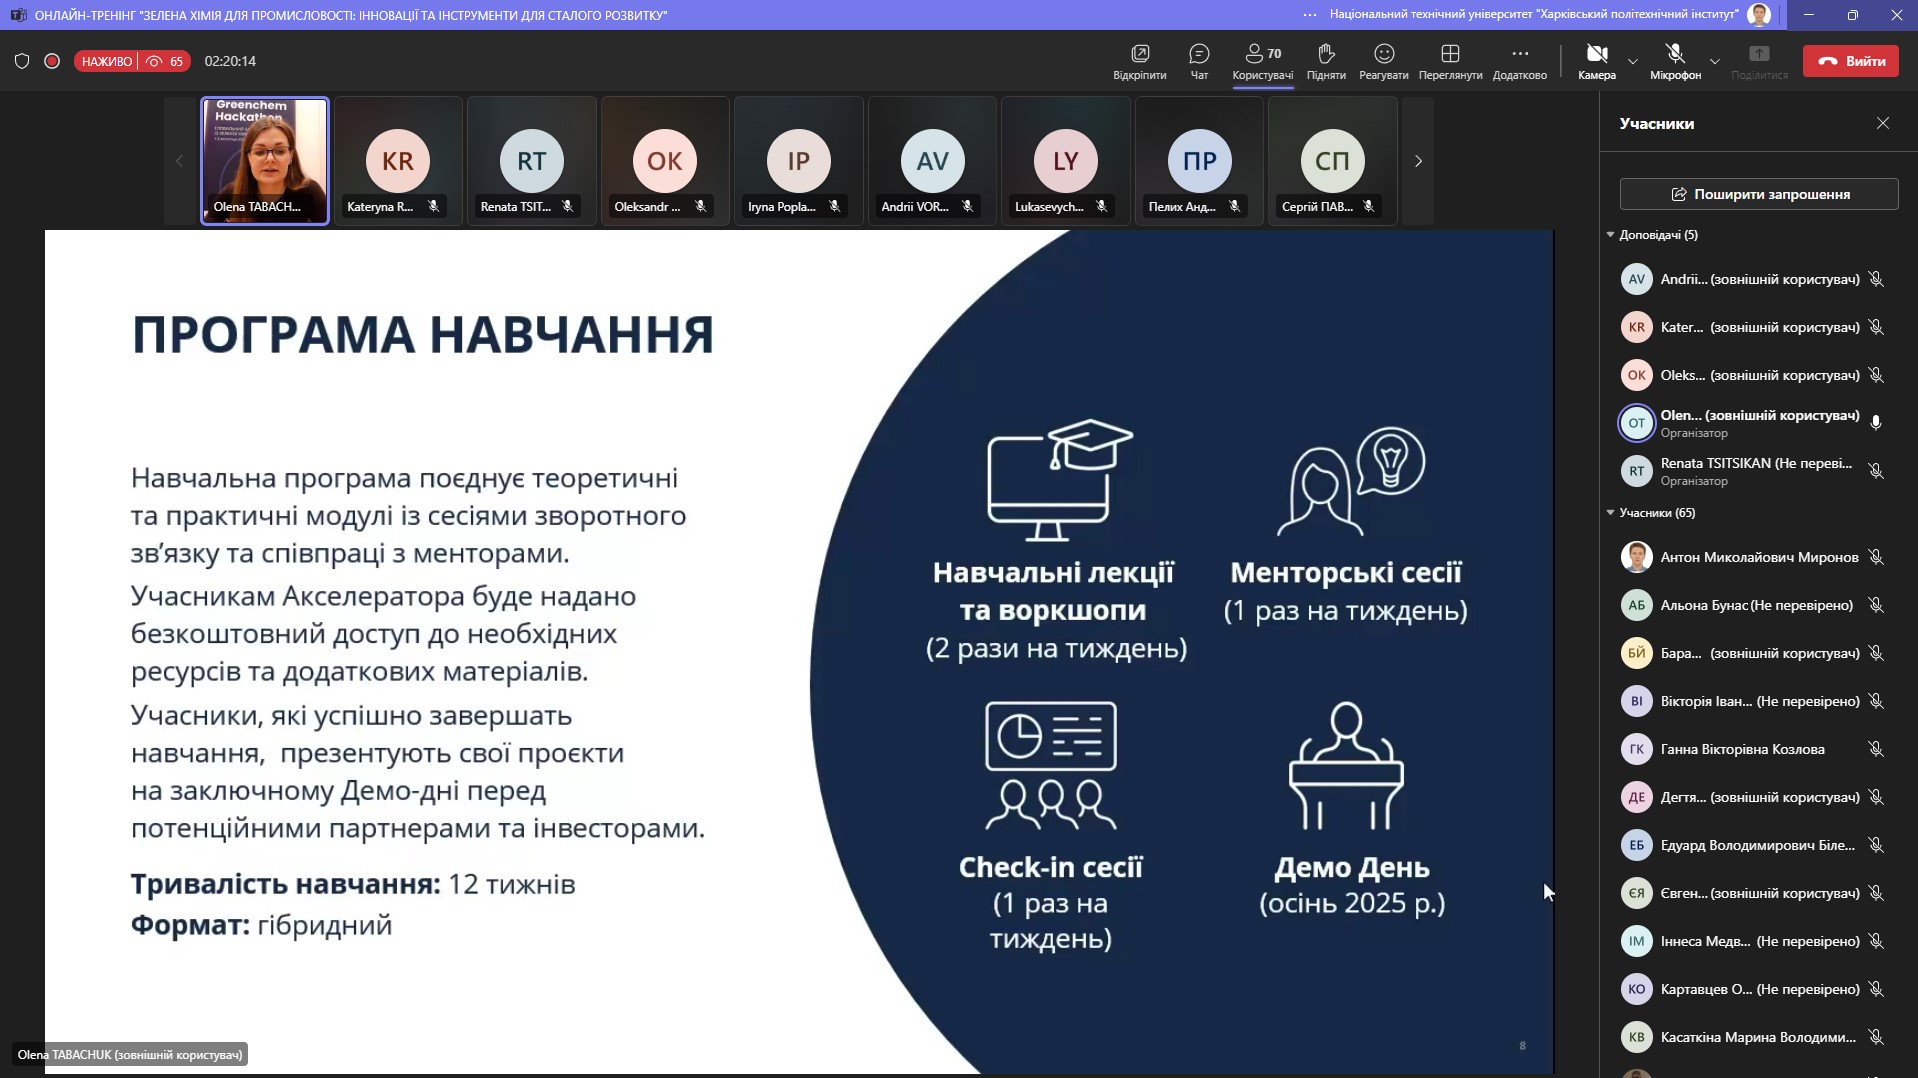Open the React emoji menu

[1384, 61]
